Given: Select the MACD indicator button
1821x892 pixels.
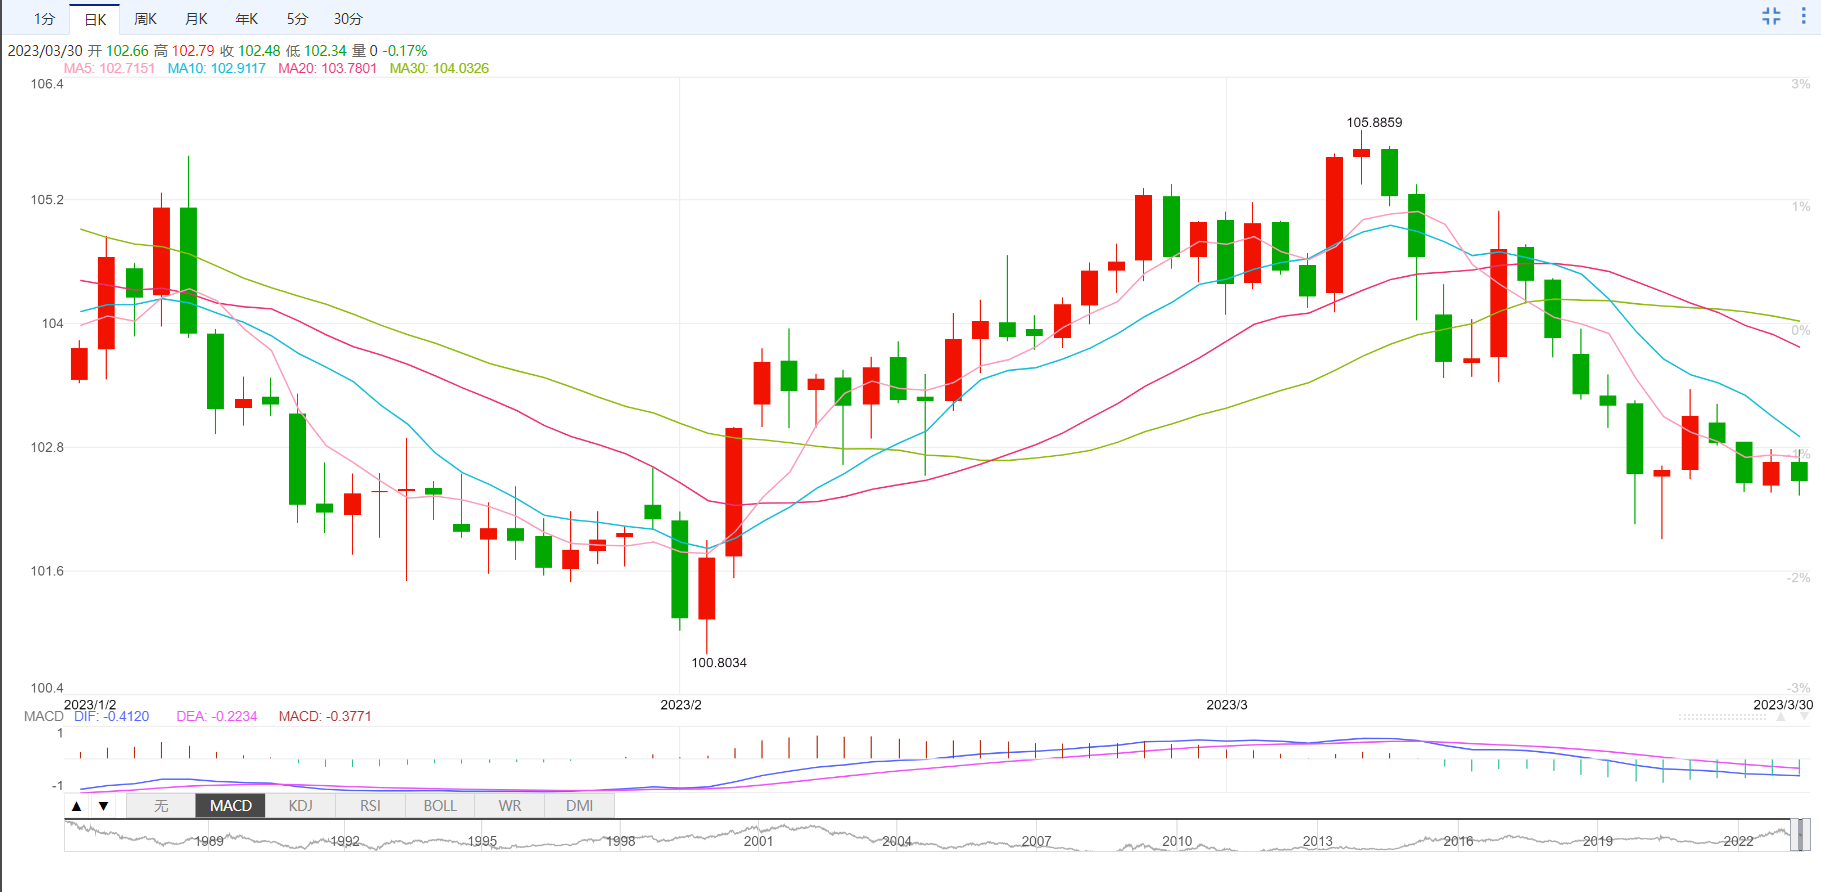Looking at the screenshot, I should click(231, 806).
